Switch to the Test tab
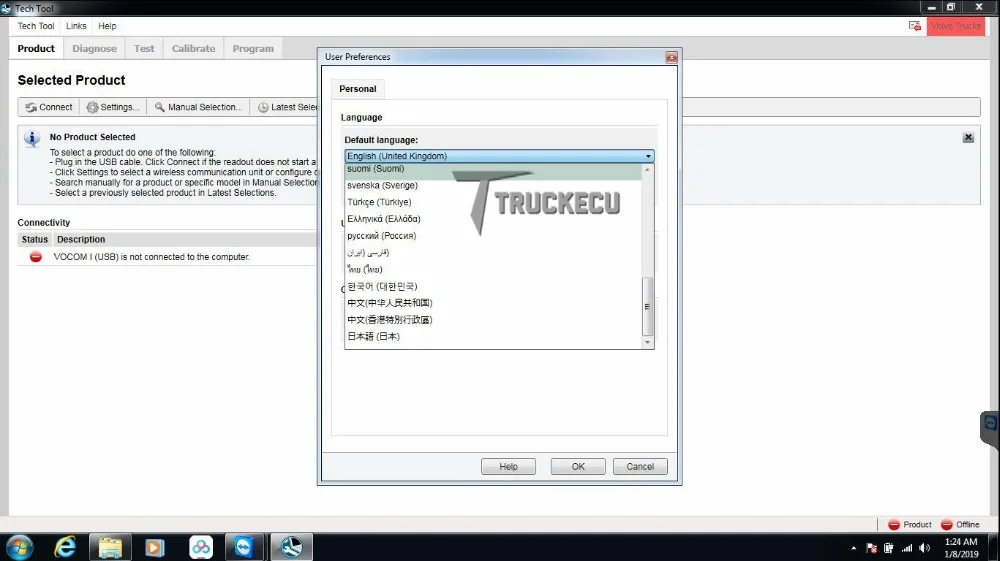Screen dimensions: 1000x561 (144, 48)
